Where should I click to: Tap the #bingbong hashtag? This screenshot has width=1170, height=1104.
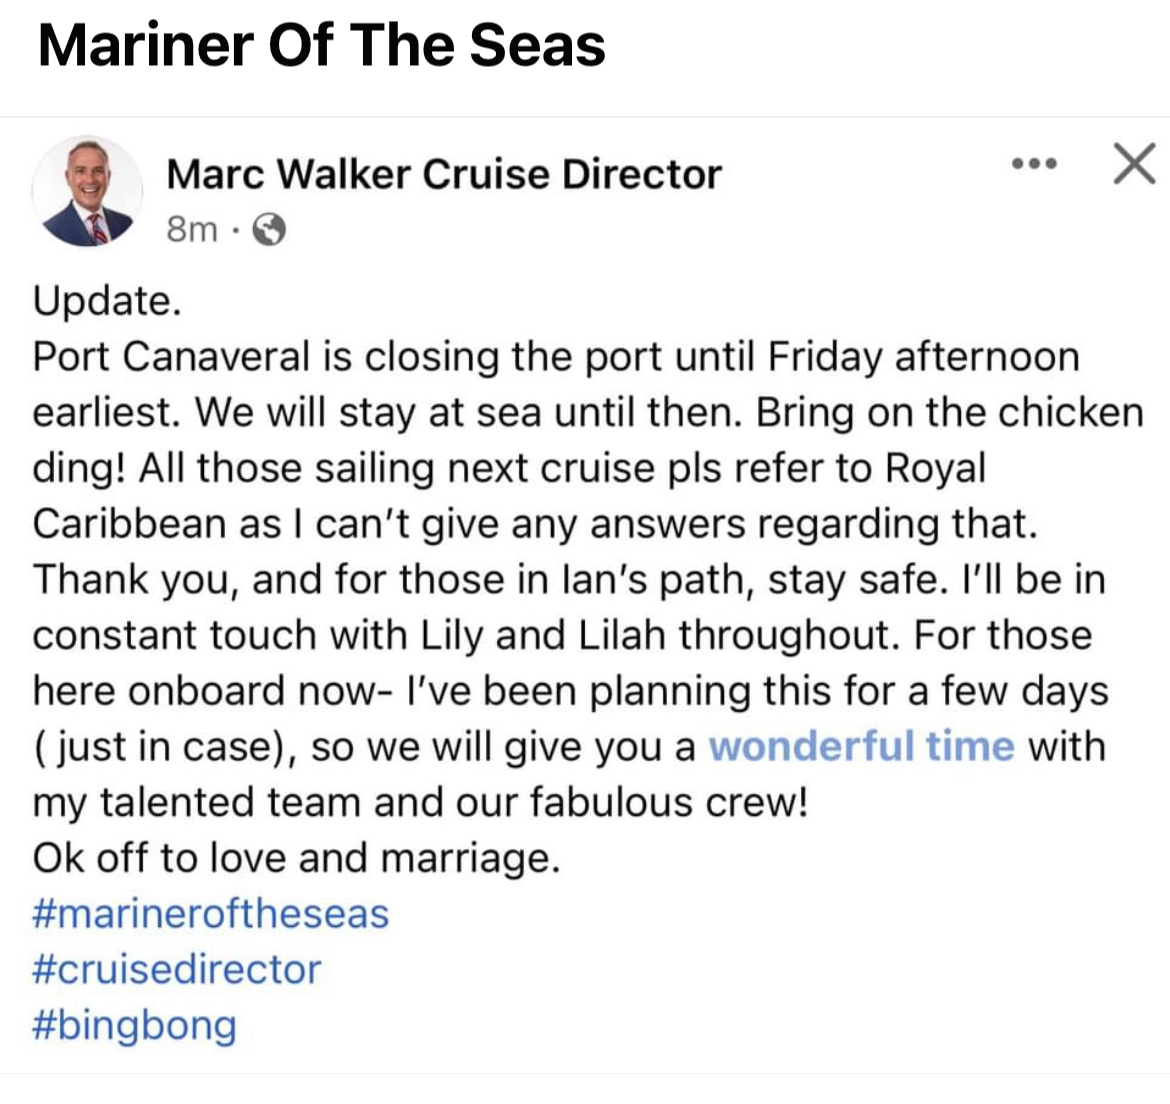[x=134, y=1026]
